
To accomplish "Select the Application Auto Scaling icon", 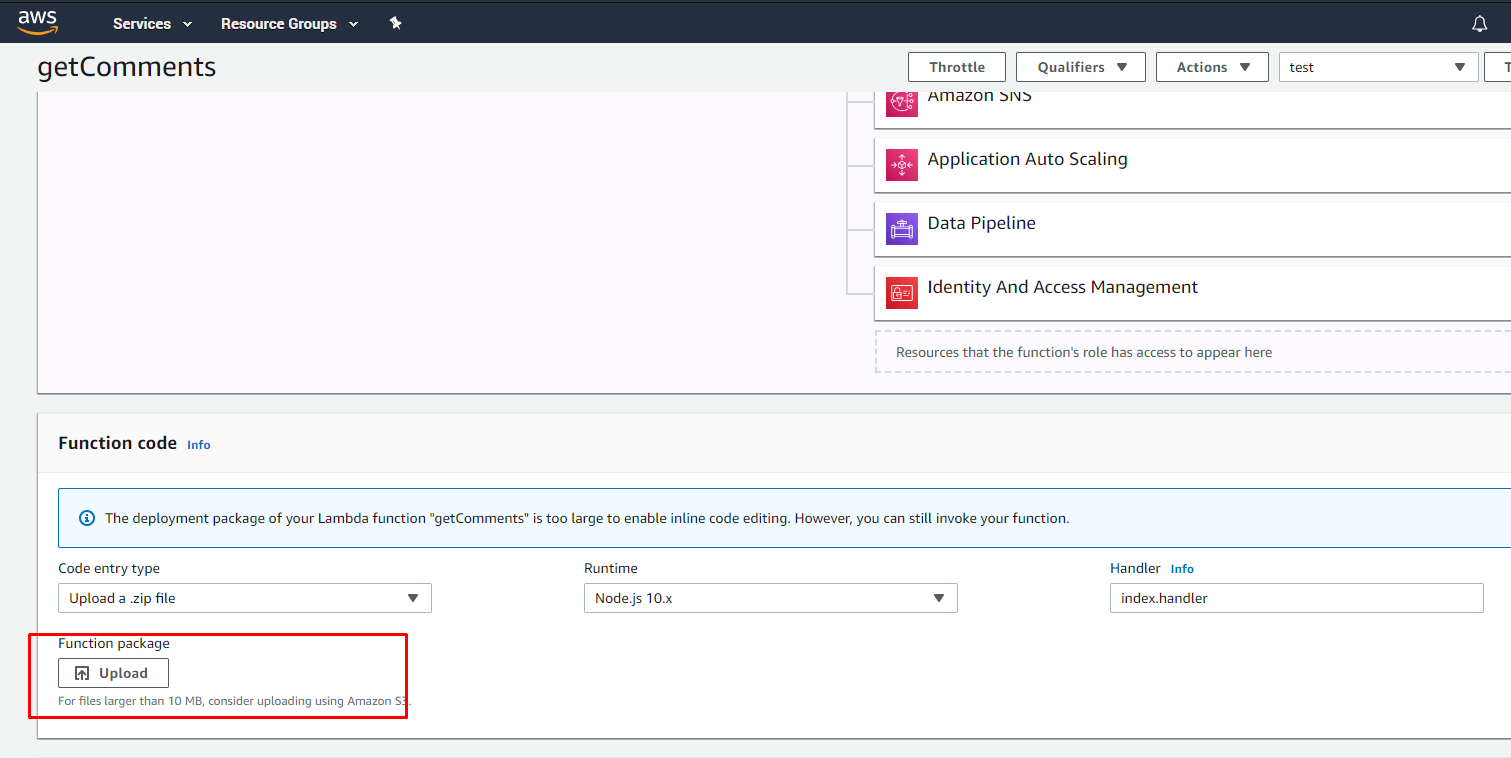I will pos(902,165).
